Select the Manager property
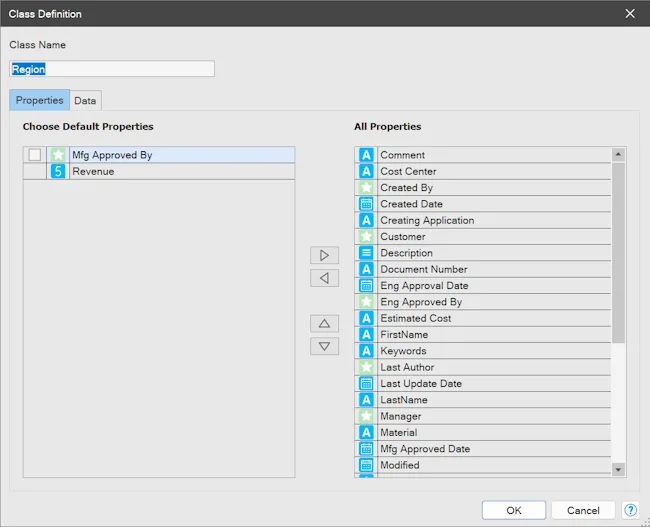The width and height of the screenshot is (650, 527). (x=483, y=416)
